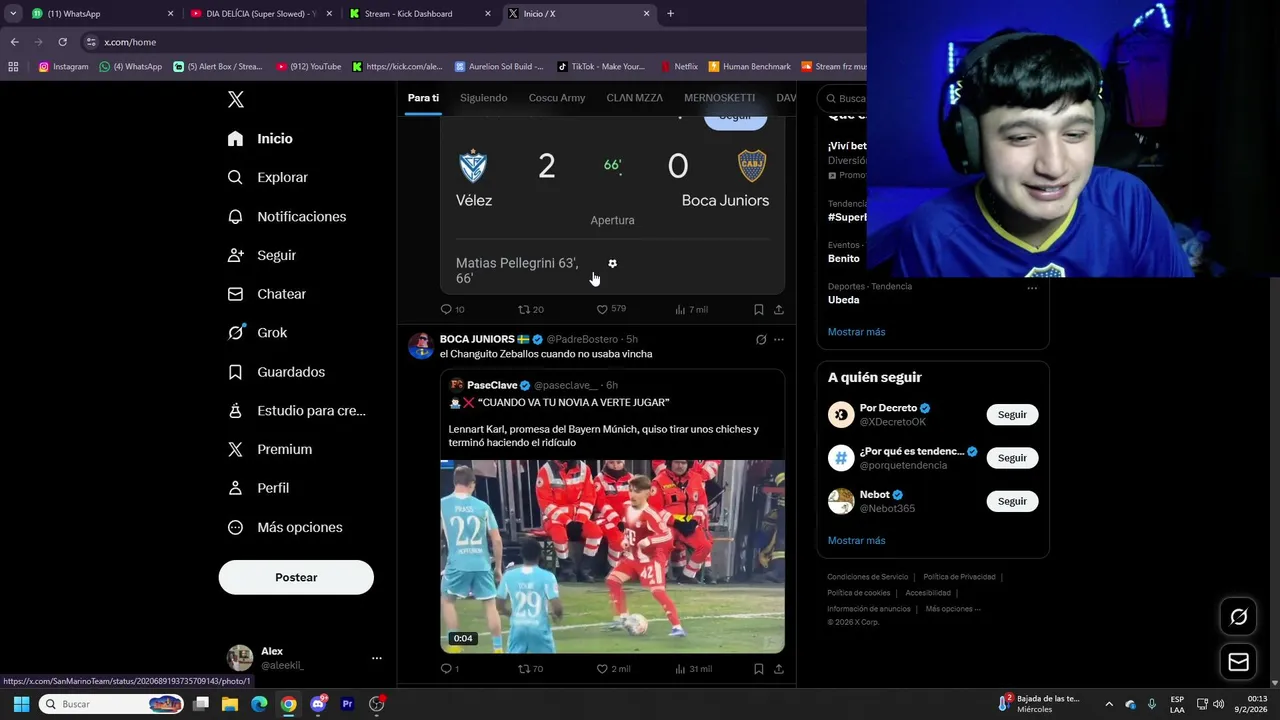
Task: Click Mostrar más under A quién seguir
Action: (x=856, y=541)
